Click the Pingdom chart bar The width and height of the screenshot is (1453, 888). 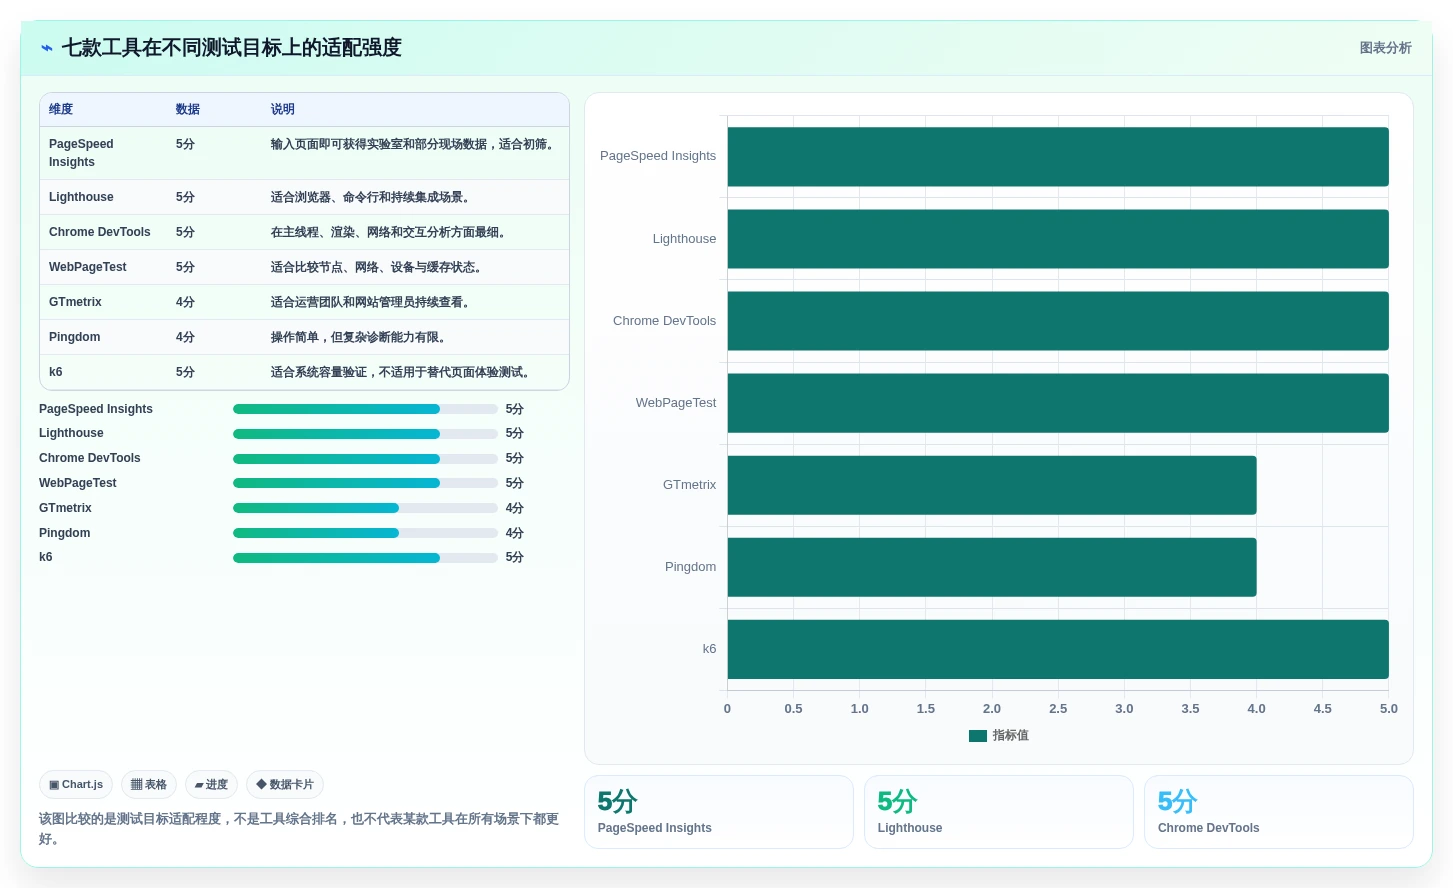(992, 567)
